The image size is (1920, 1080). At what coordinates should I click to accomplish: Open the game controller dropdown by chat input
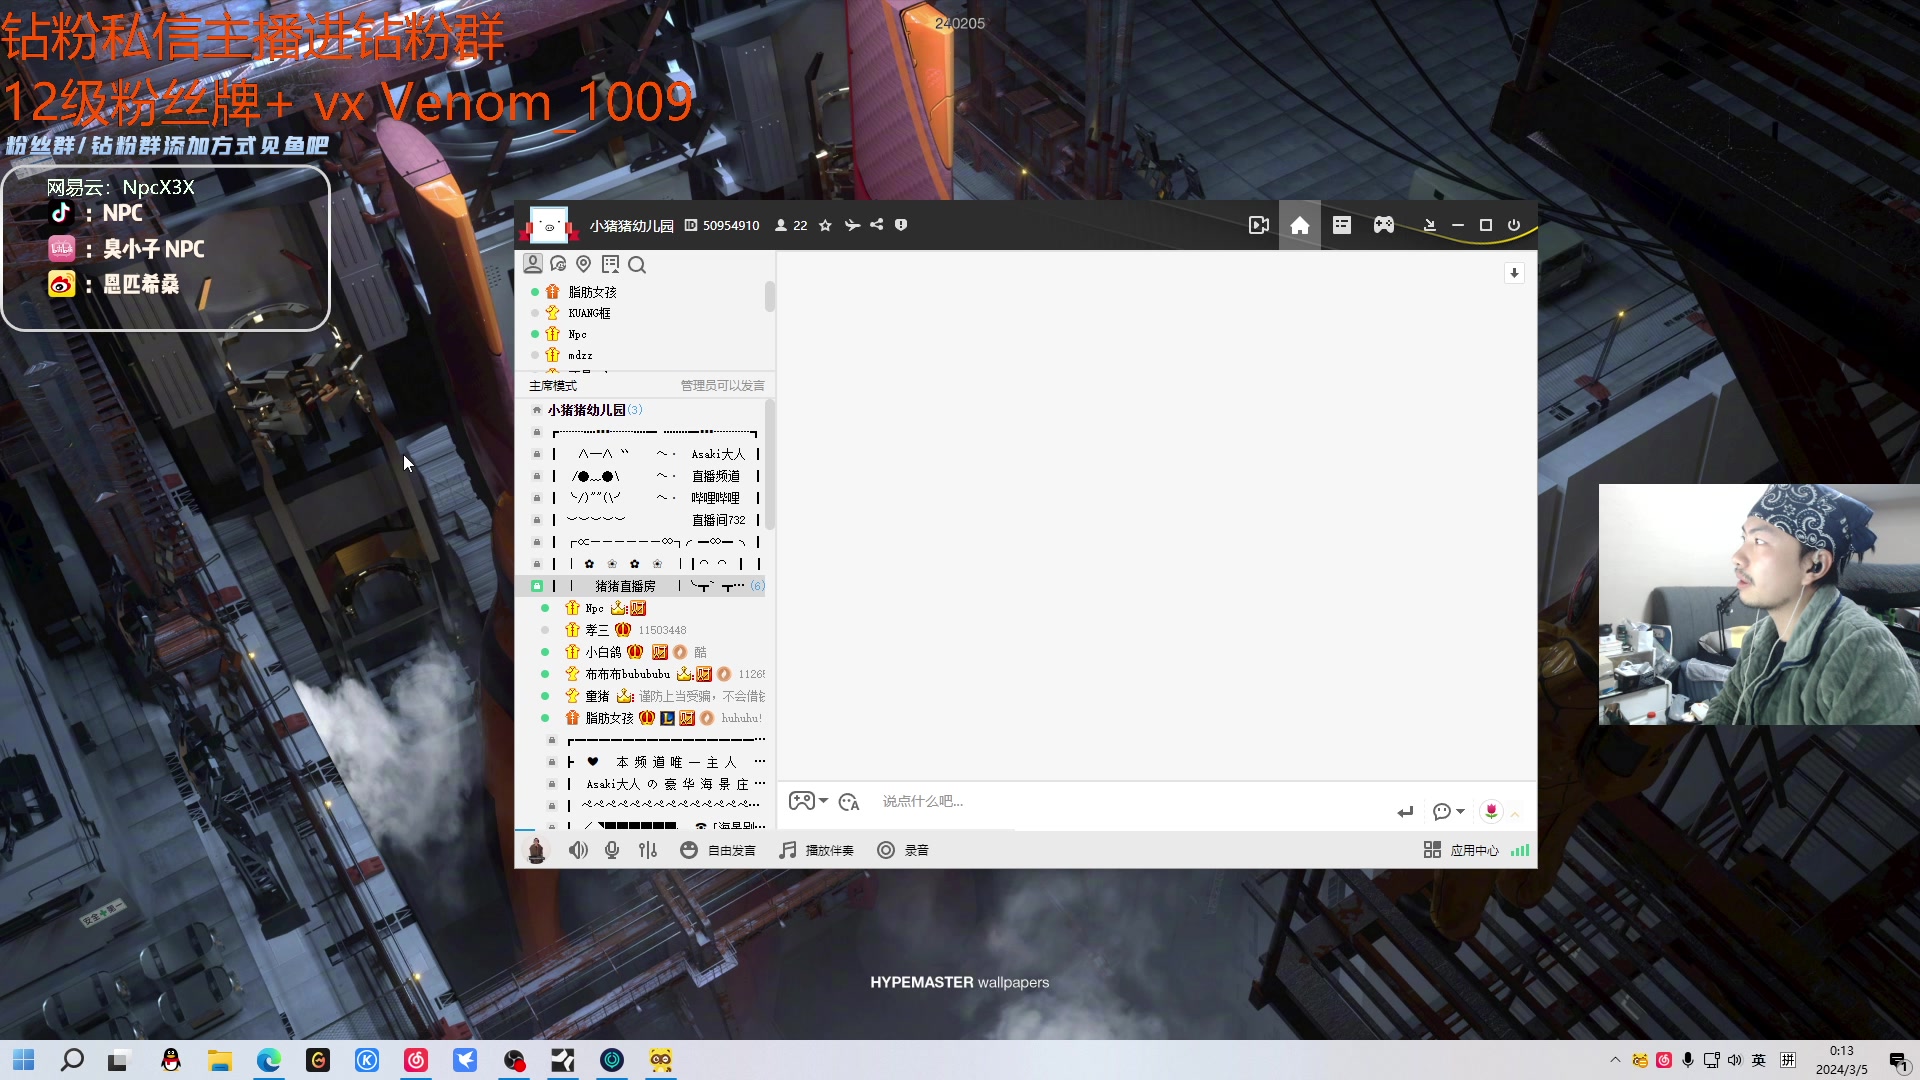click(x=808, y=801)
